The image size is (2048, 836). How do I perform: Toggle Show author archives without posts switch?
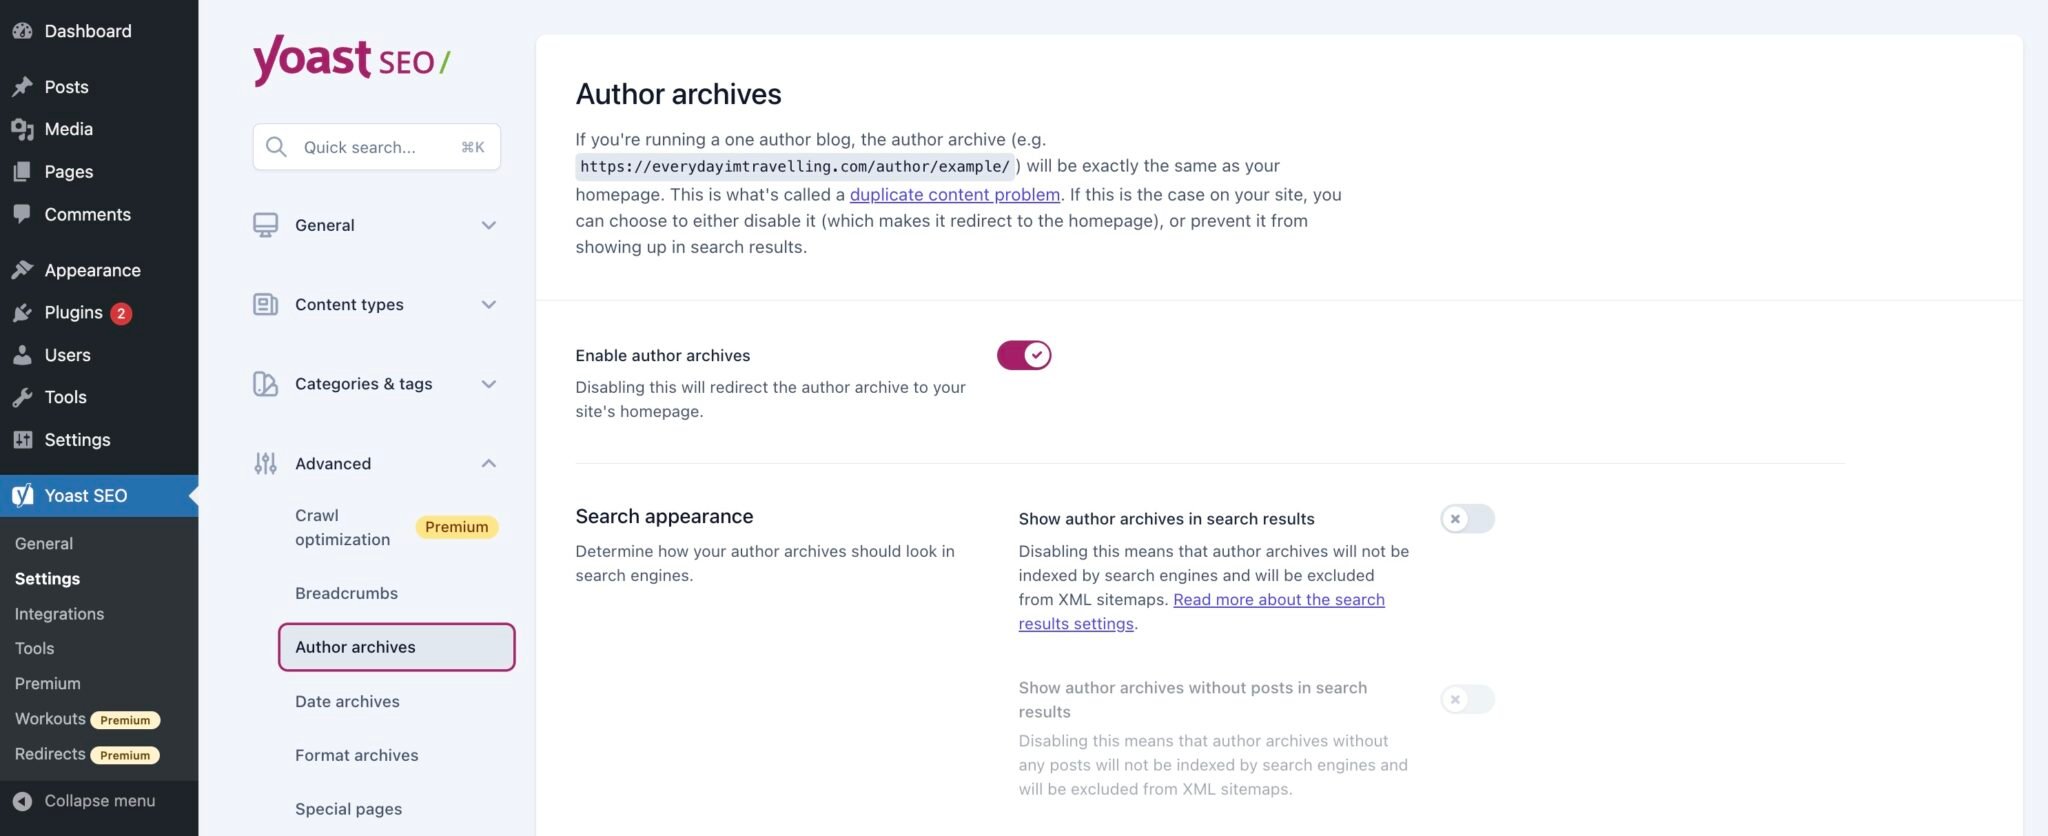click(x=1467, y=699)
